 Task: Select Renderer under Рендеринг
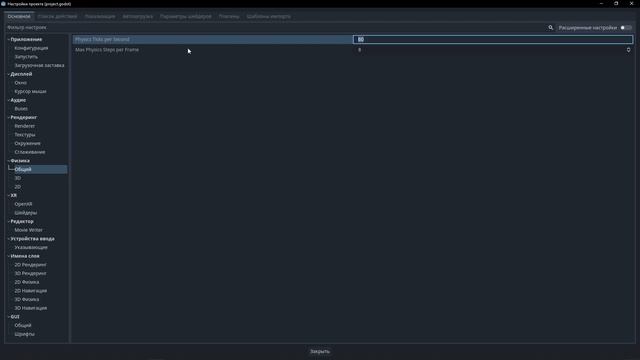[24, 126]
